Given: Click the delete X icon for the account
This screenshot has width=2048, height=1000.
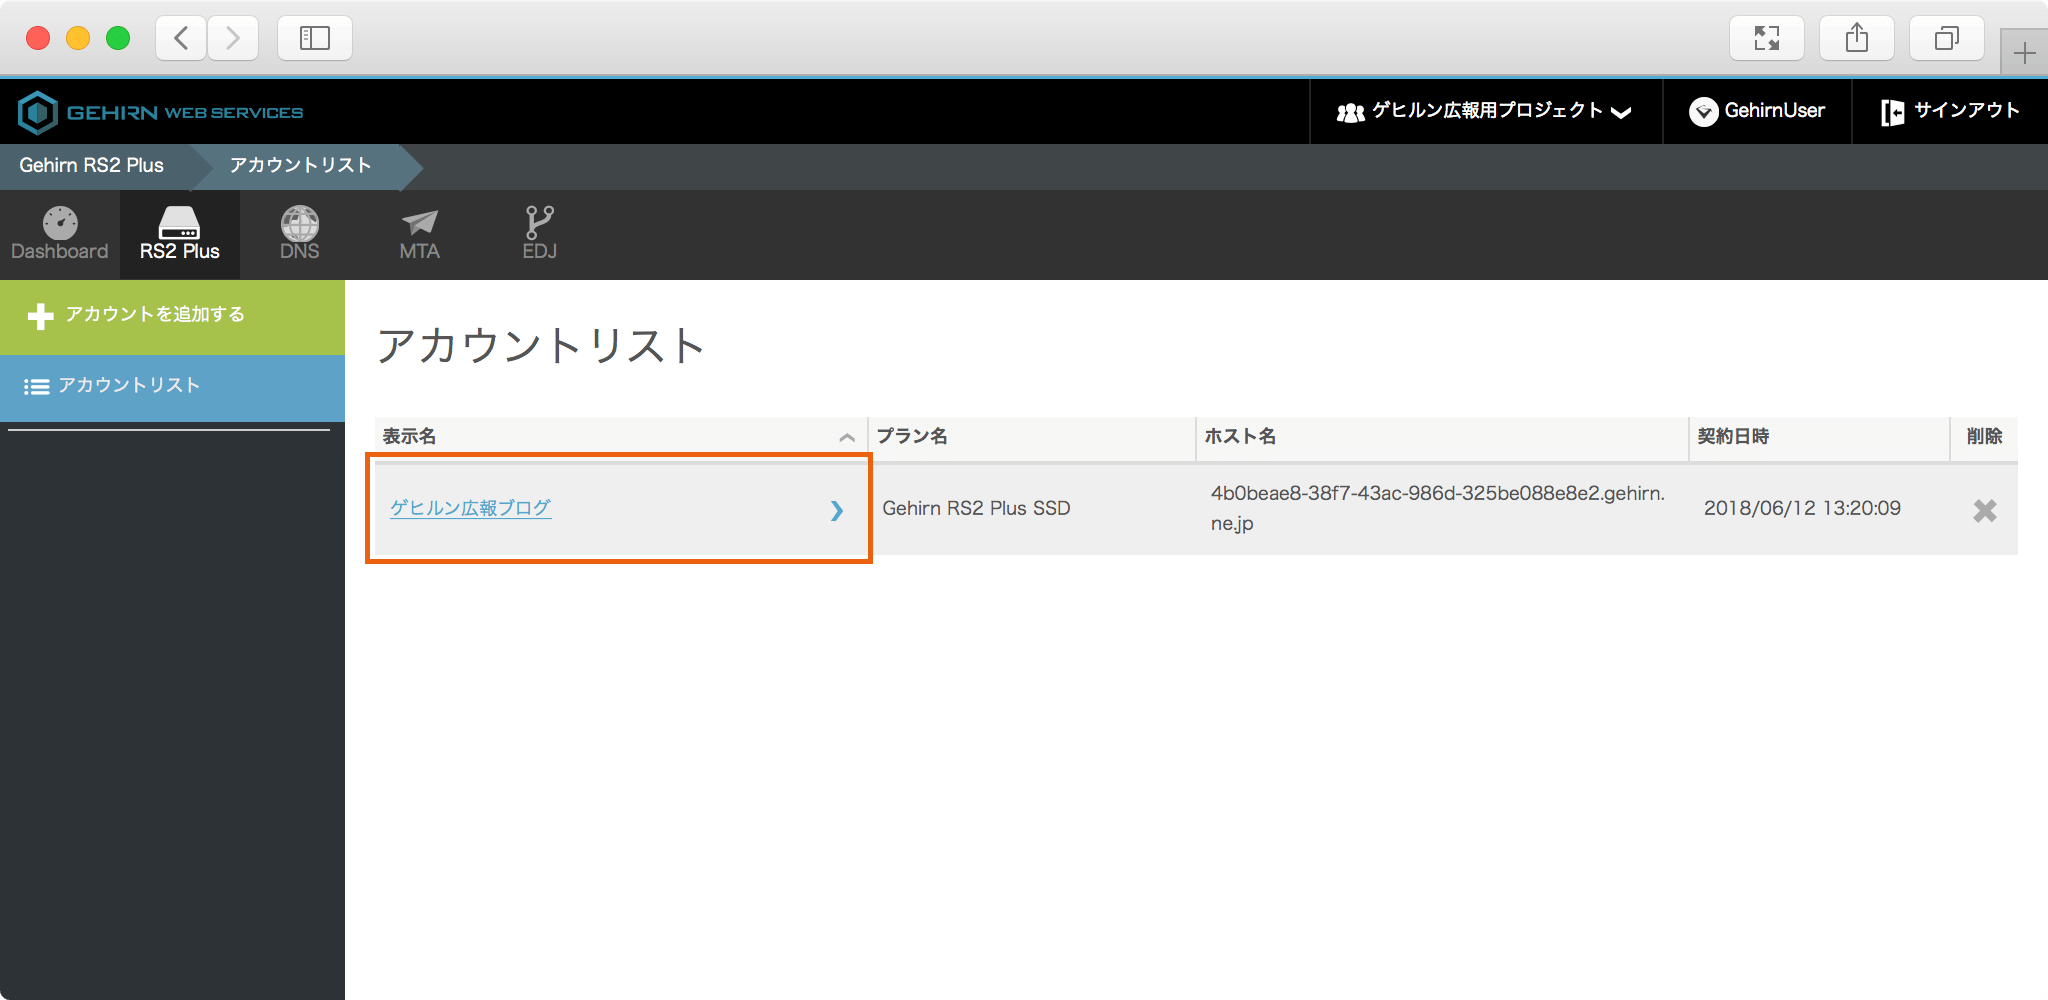Looking at the screenshot, I should click(1984, 511).
